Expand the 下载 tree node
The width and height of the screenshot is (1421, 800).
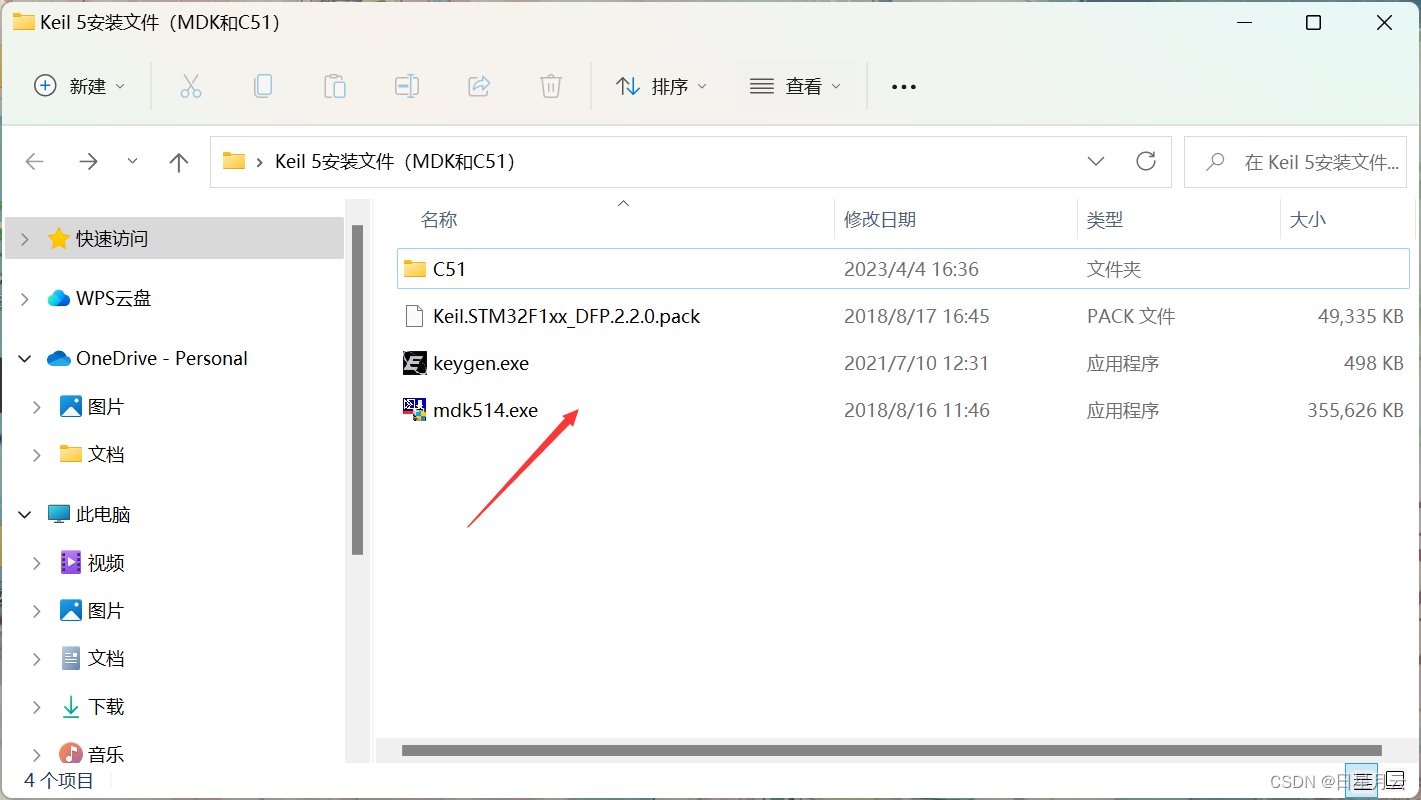coord(37,707)
